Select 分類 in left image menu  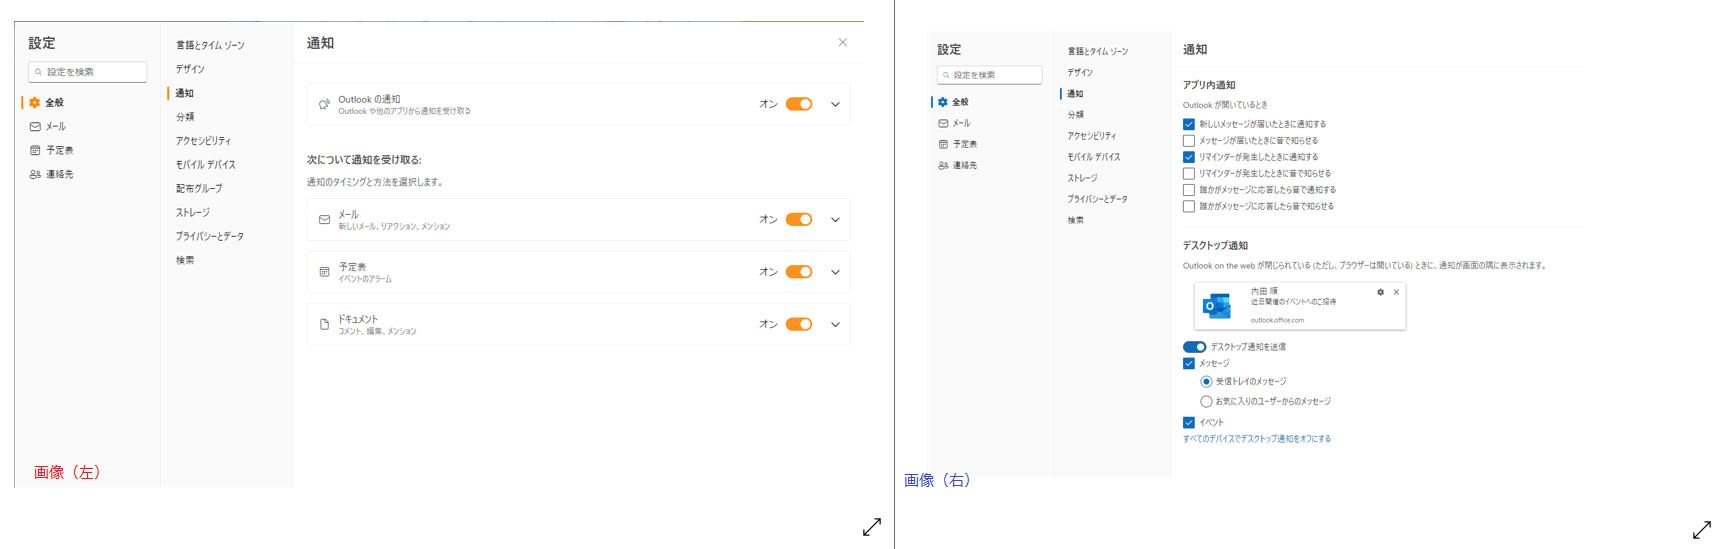click(x=185, y=118)
